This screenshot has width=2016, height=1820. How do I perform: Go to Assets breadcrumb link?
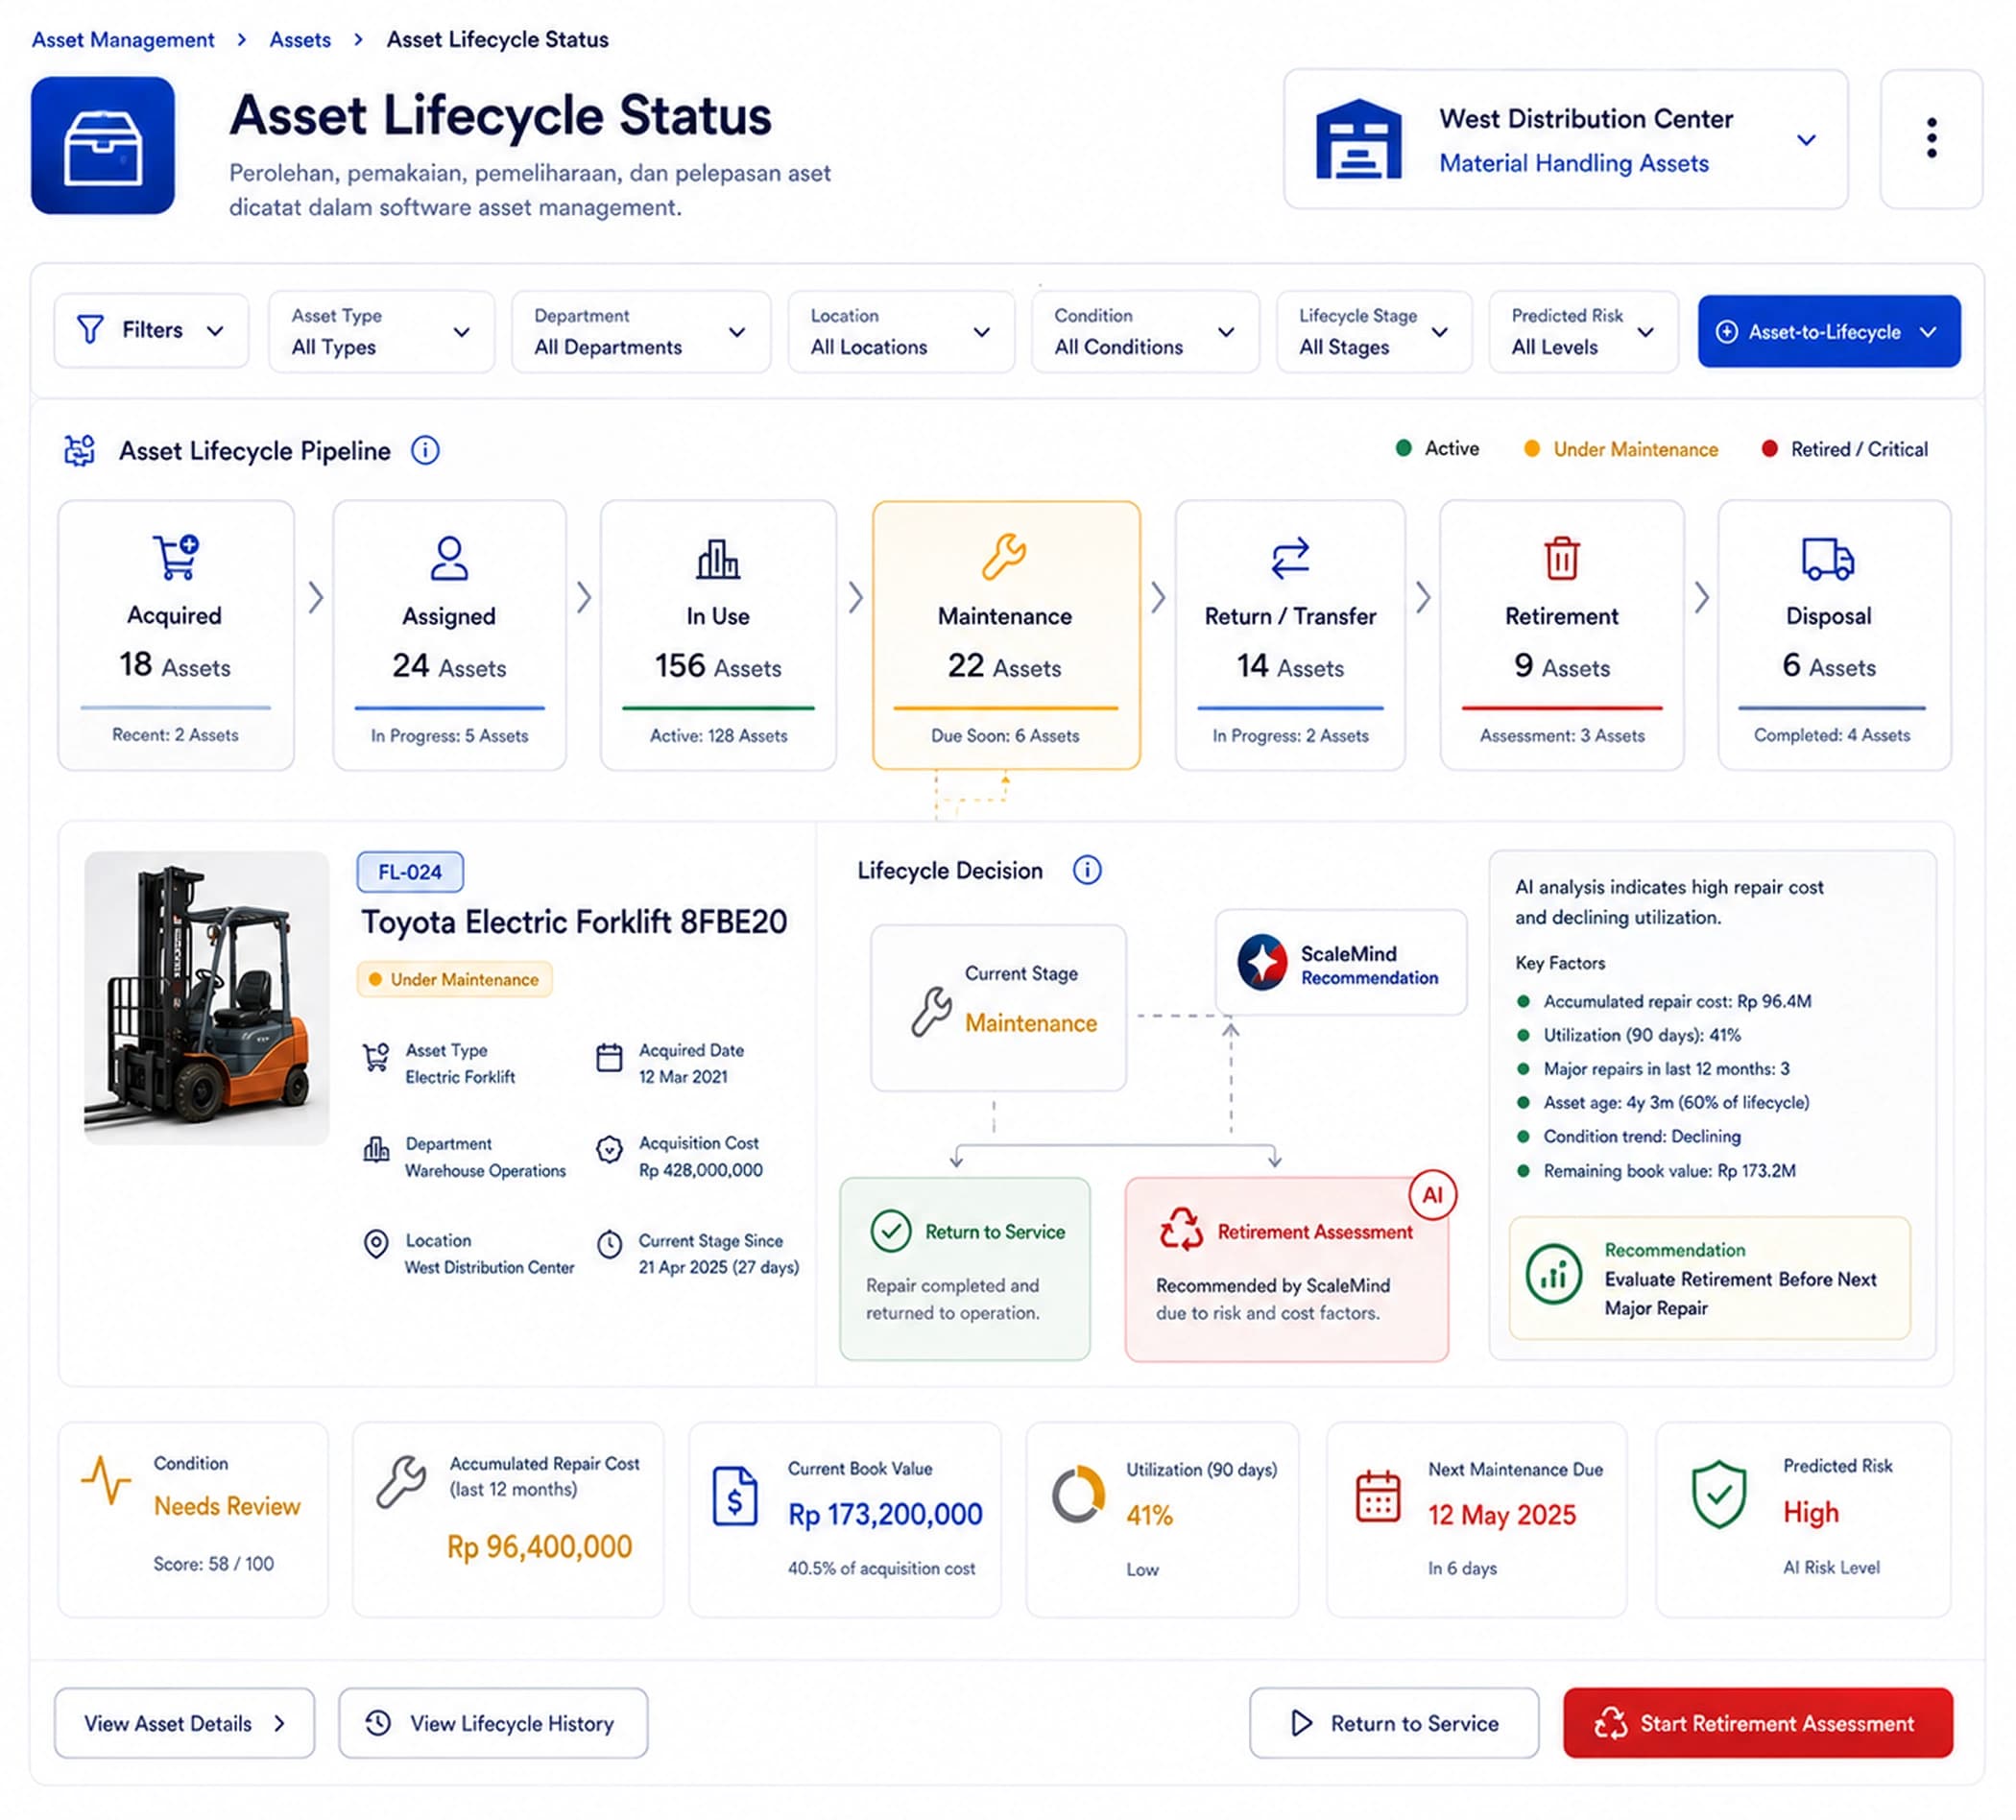point(300,40)
